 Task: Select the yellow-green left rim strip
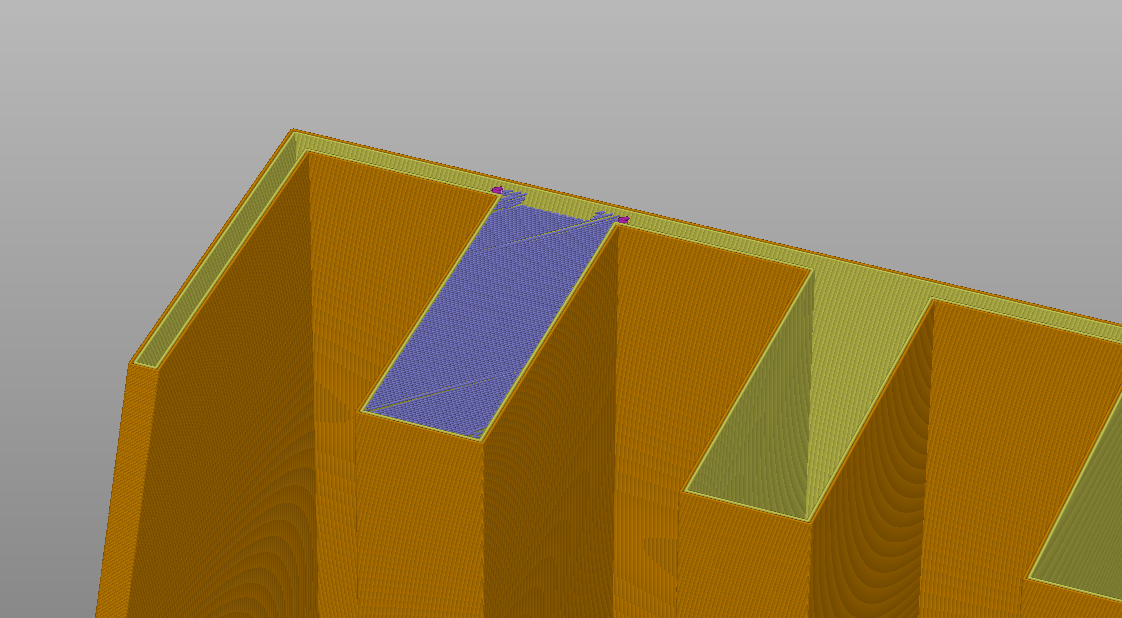tap(220, 250)
